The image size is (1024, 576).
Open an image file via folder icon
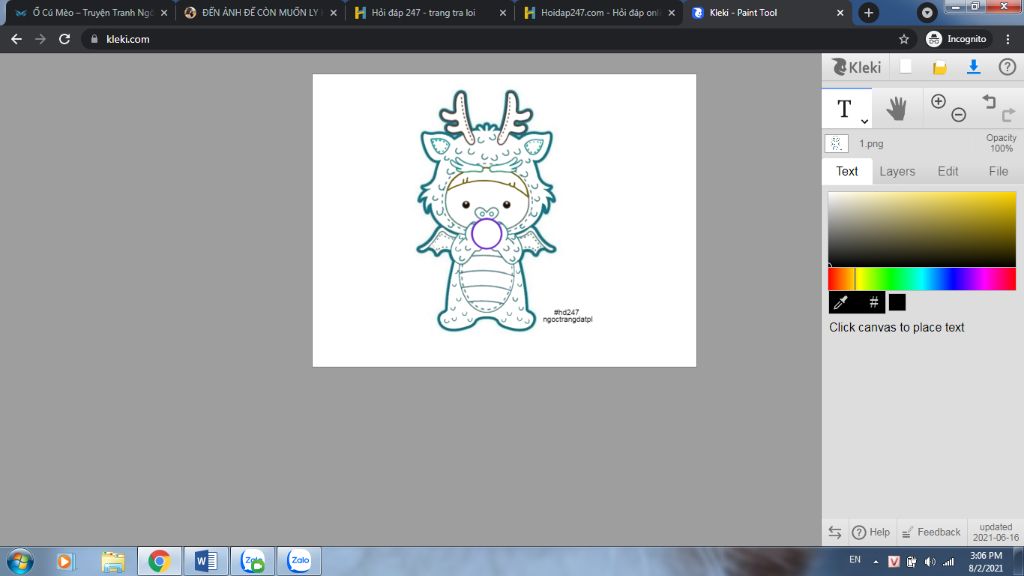click(x=939, y=67)
